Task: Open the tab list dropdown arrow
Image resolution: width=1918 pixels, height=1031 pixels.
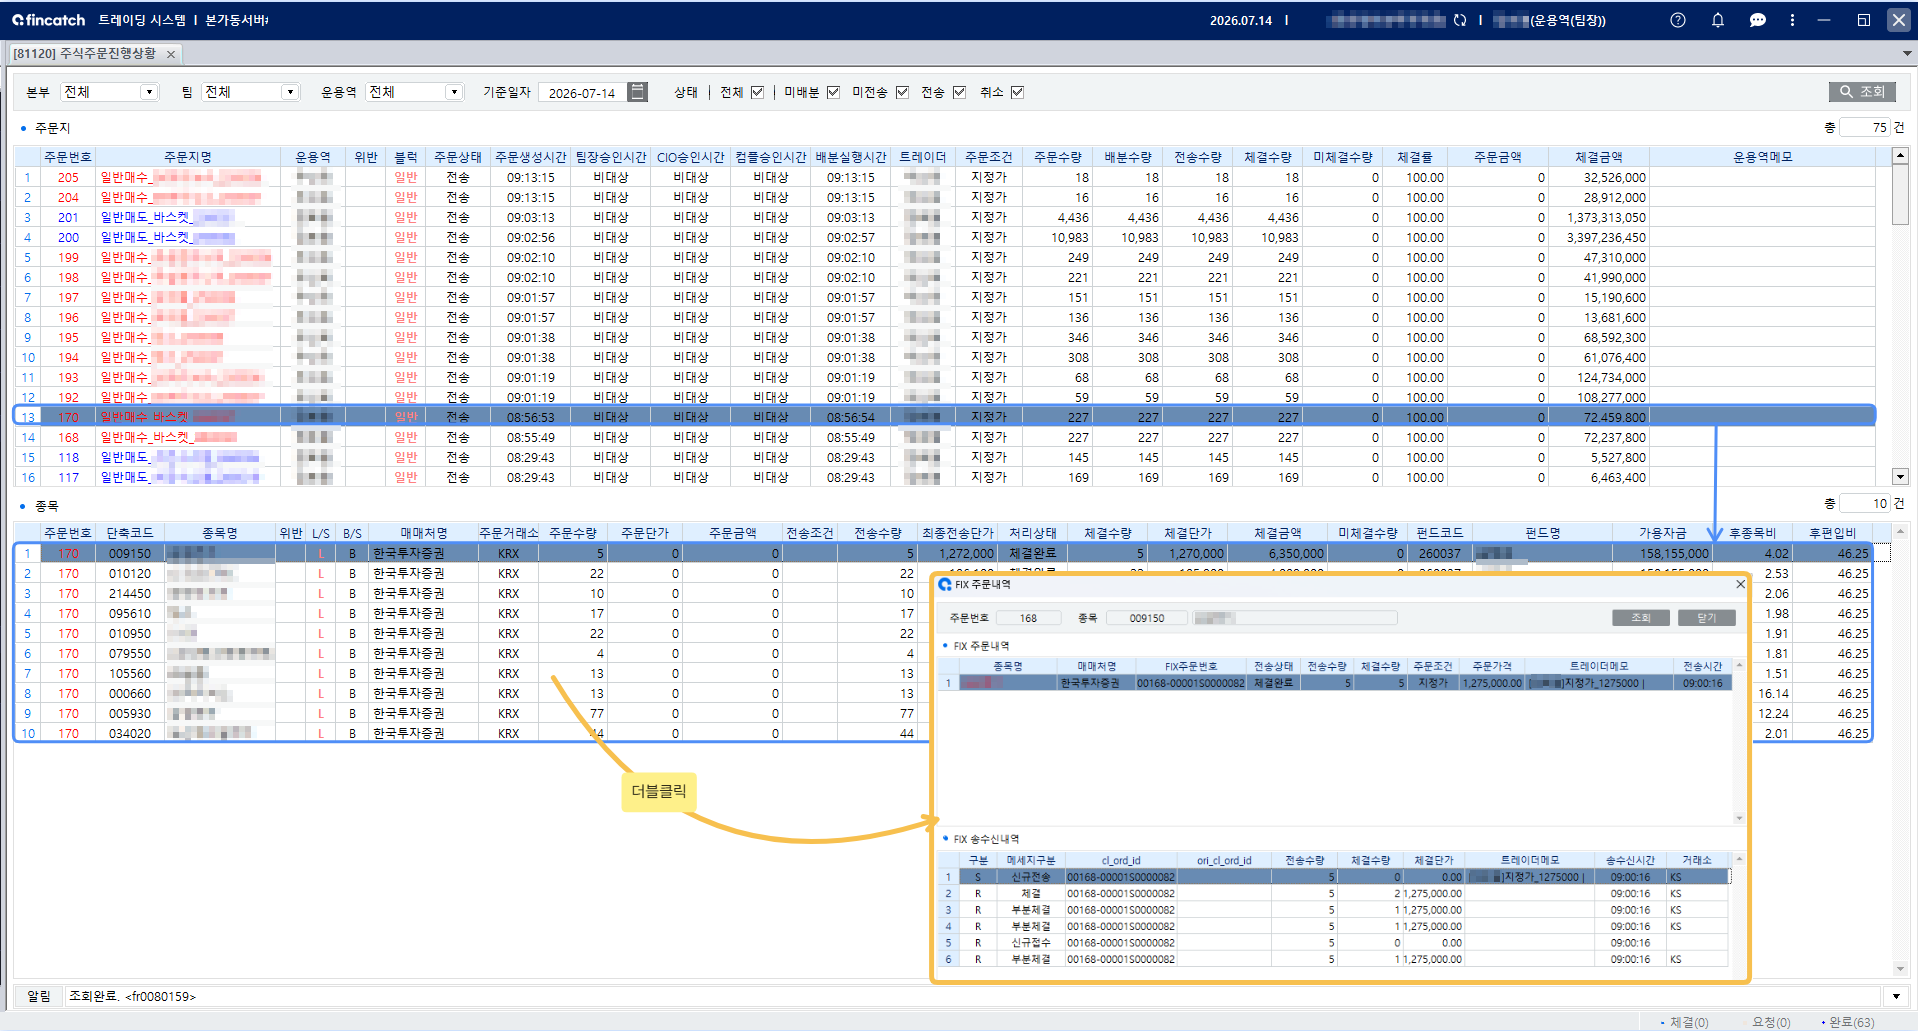Action: 1907,54
